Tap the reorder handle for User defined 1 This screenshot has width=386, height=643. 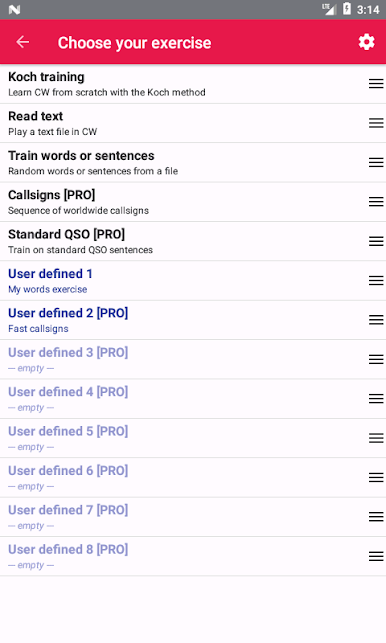point(376,280)
